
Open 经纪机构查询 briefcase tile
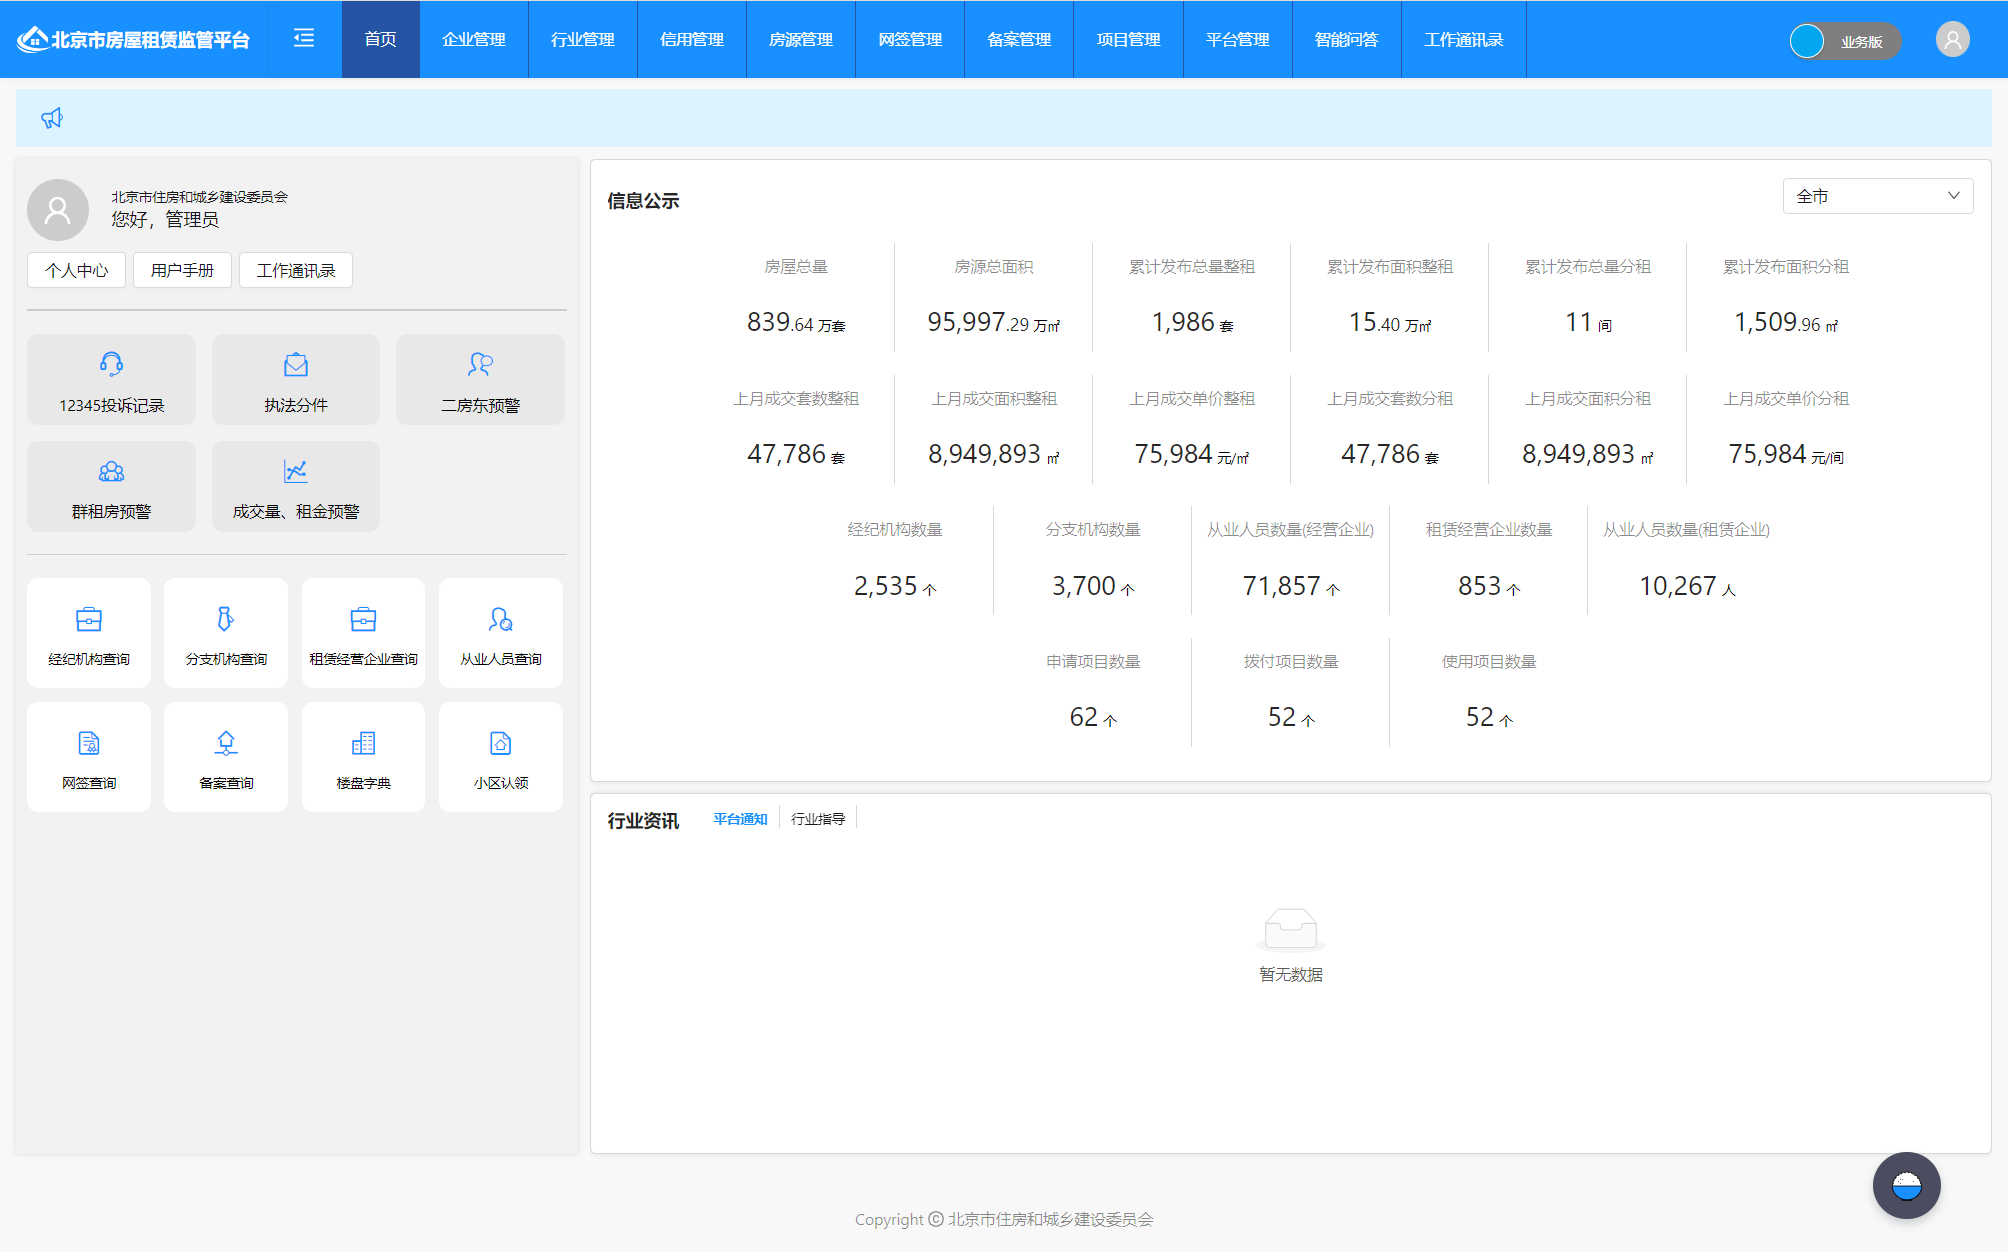[x=89, y=633]
